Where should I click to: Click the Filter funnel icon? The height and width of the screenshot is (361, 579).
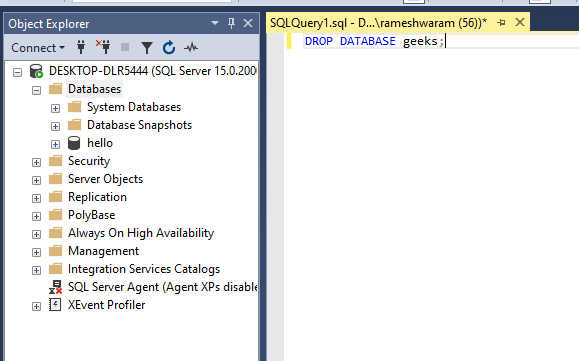(x=147, y=48)
